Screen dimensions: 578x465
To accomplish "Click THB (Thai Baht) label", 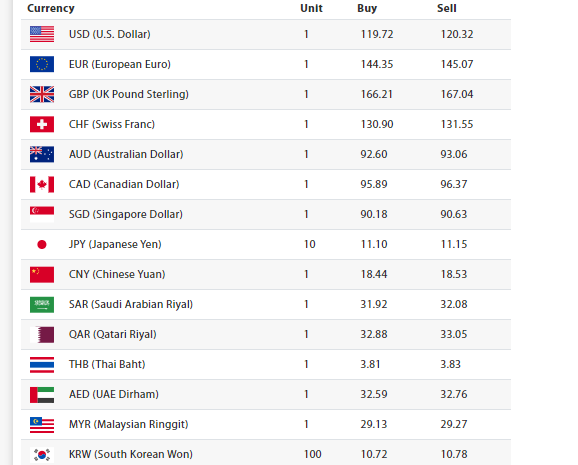I will click(x=107, y=364).
